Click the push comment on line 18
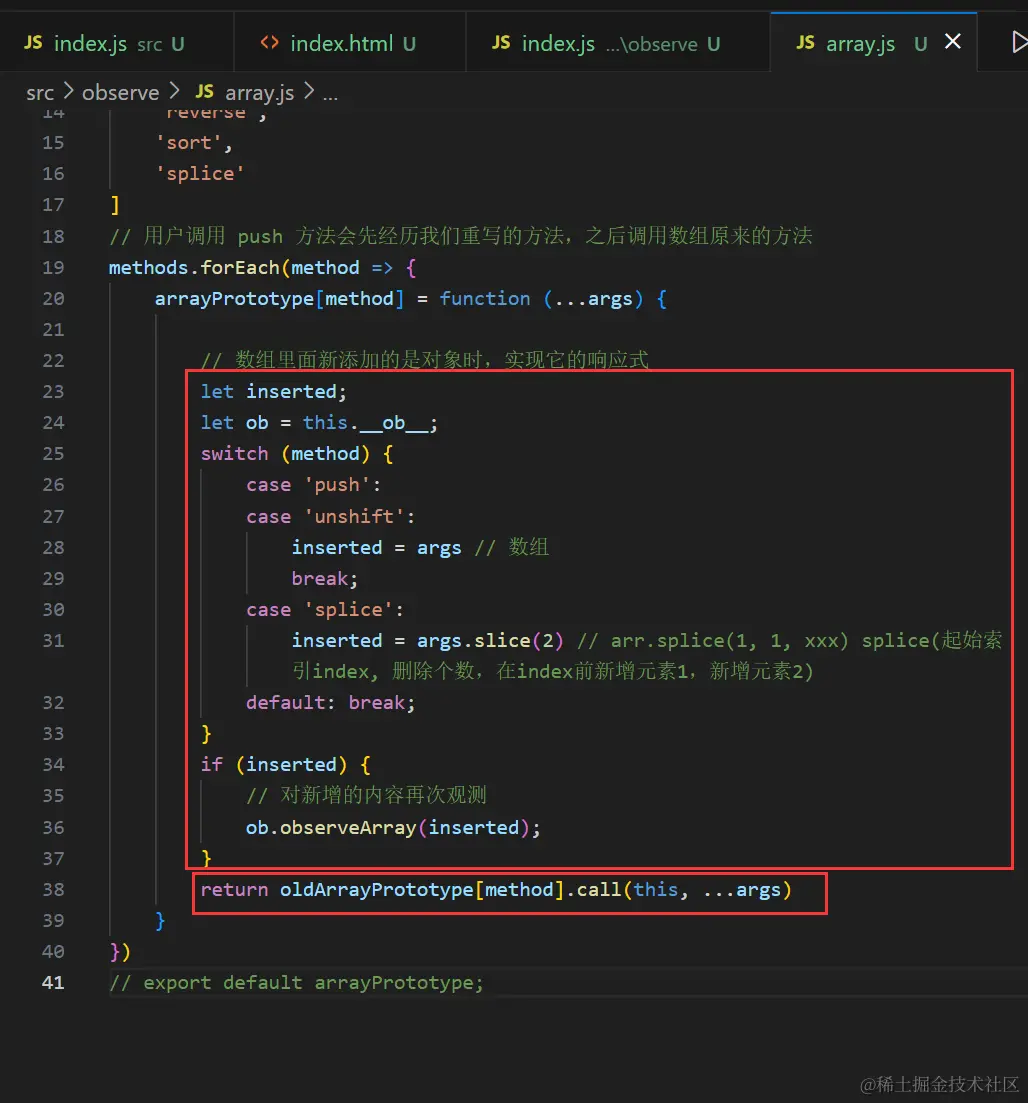 461,236
